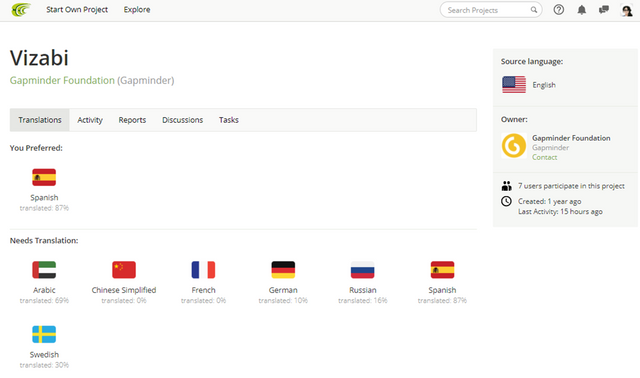Open the Arabic translation link

coord(44,290)
